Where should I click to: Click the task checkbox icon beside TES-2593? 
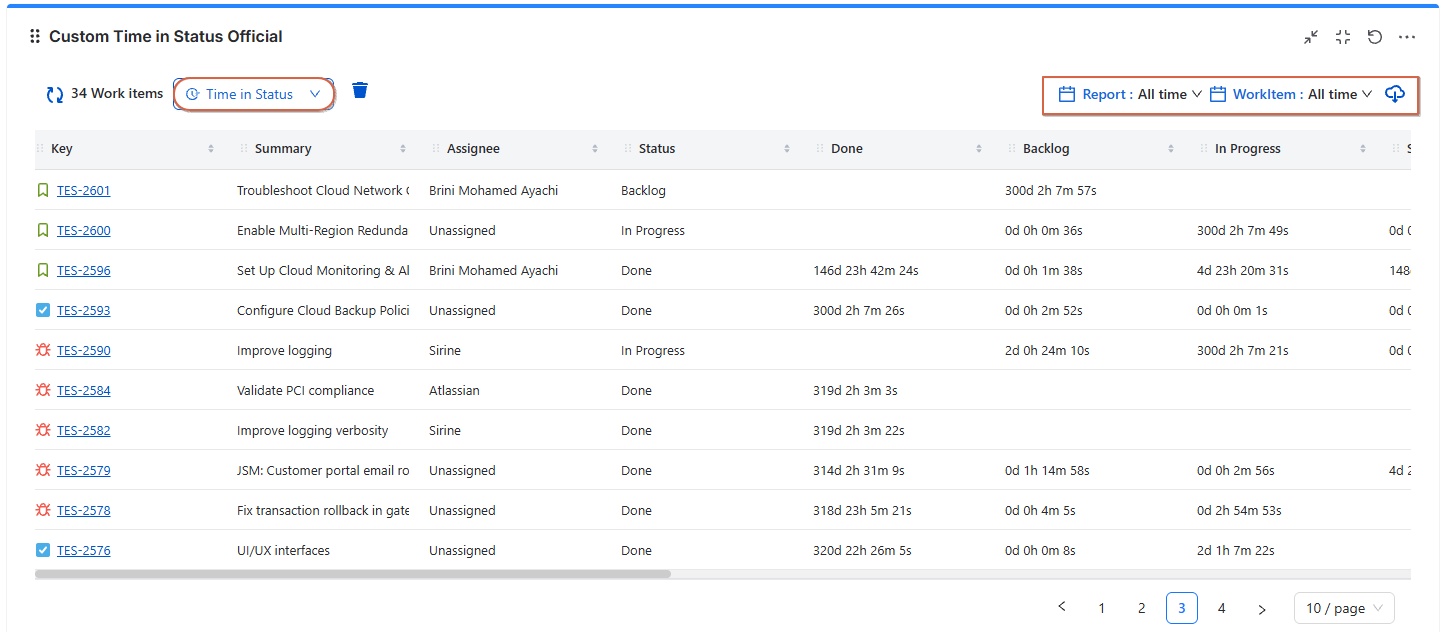point(42,310)
